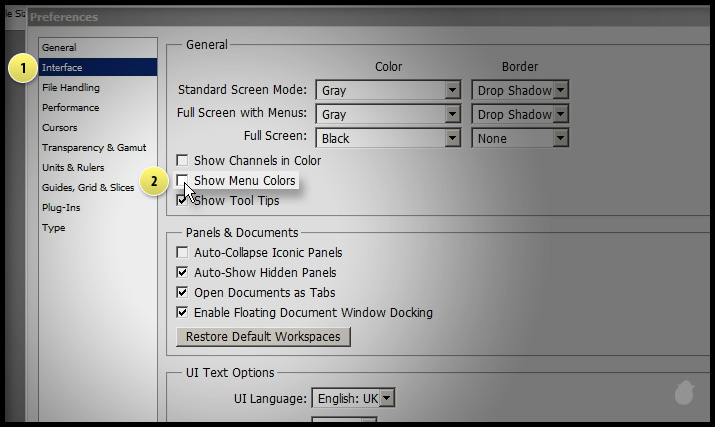Switch to Transparency & Gamut preferences
Screen dimensions: 715x427
94,148
